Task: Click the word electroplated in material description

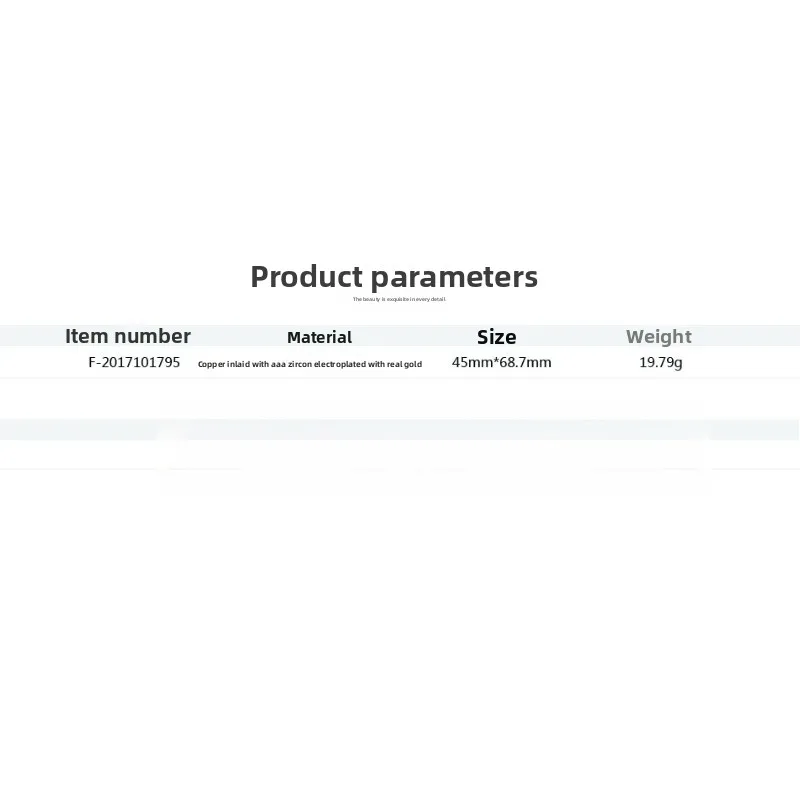Action: click(x=340, y=364)
